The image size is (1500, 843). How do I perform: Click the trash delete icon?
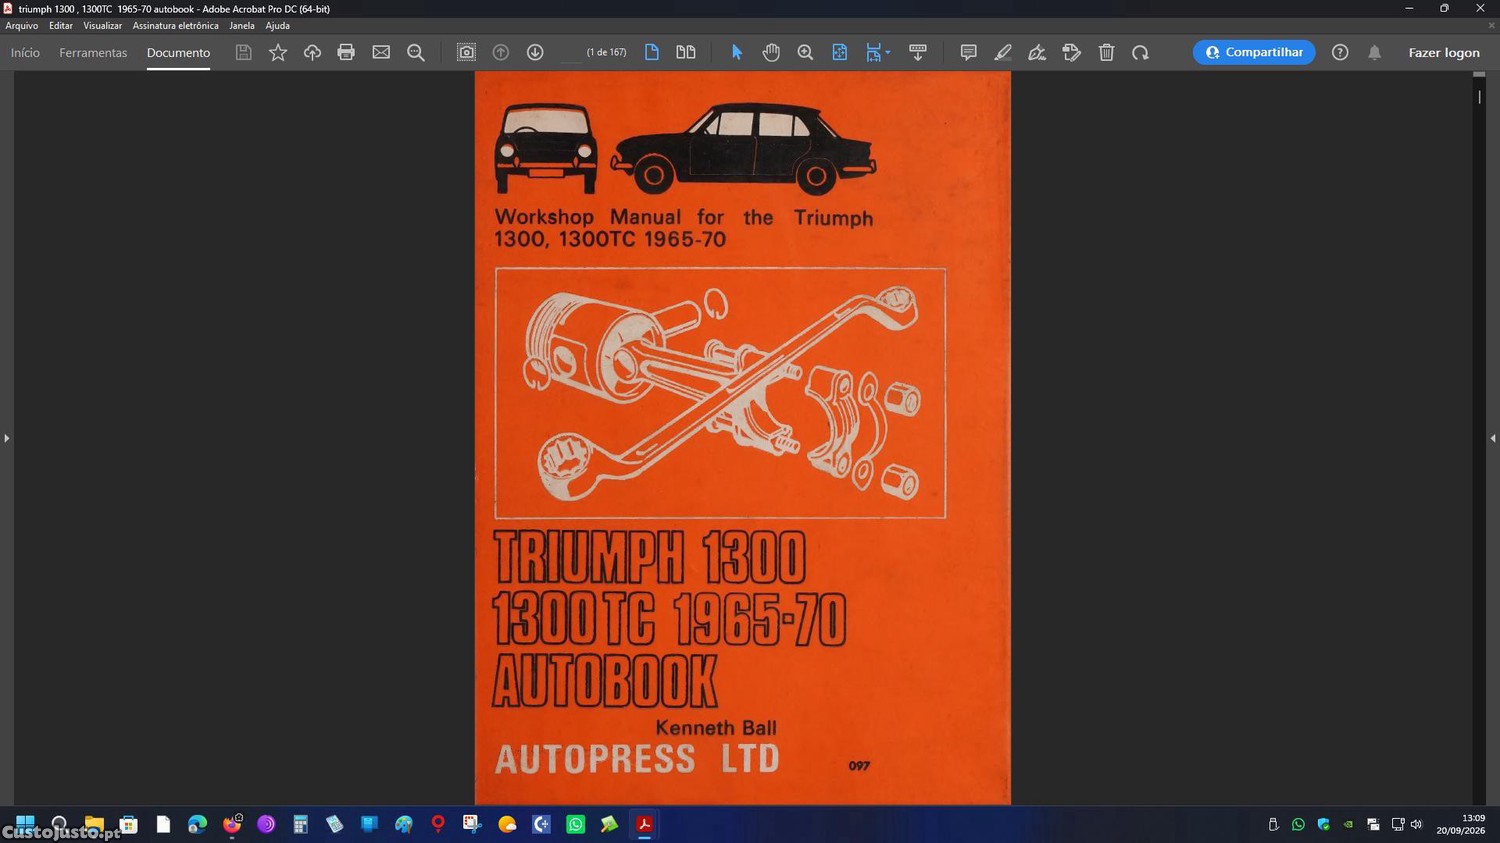[1106, 52]
